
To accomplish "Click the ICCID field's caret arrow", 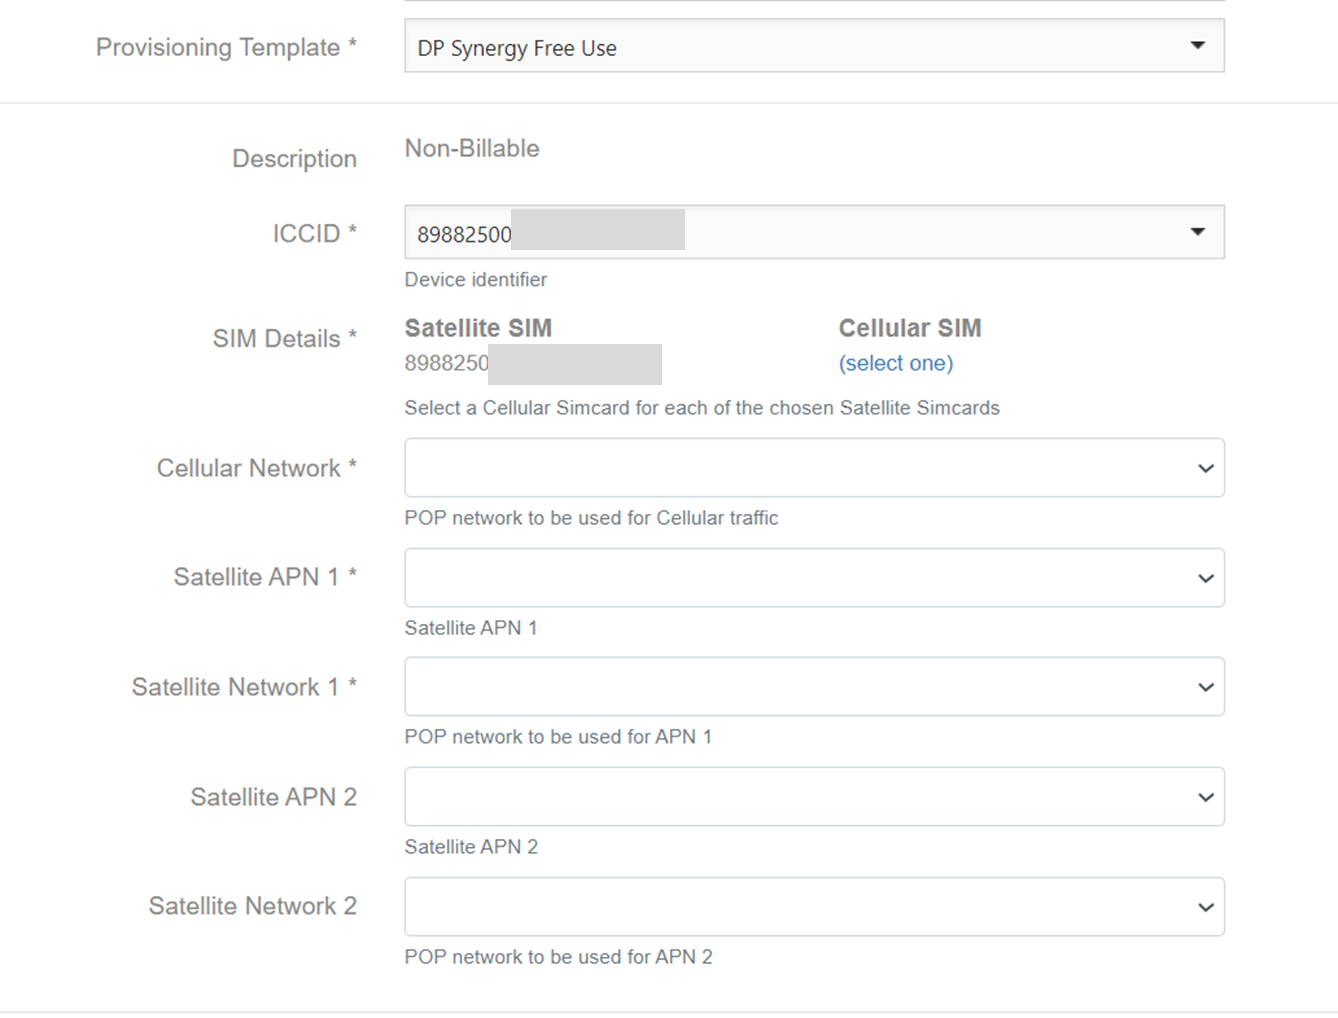I will [1197, 232].
